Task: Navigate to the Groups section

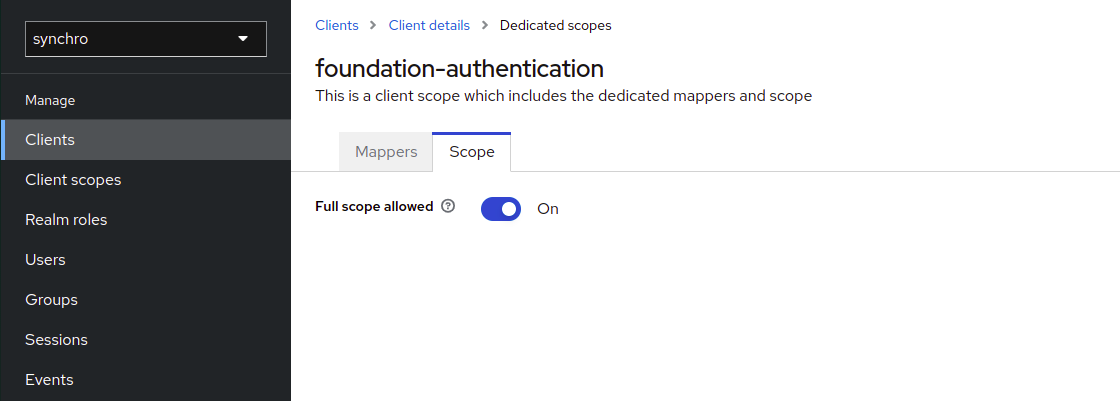Action: click(x=51, y=300)
